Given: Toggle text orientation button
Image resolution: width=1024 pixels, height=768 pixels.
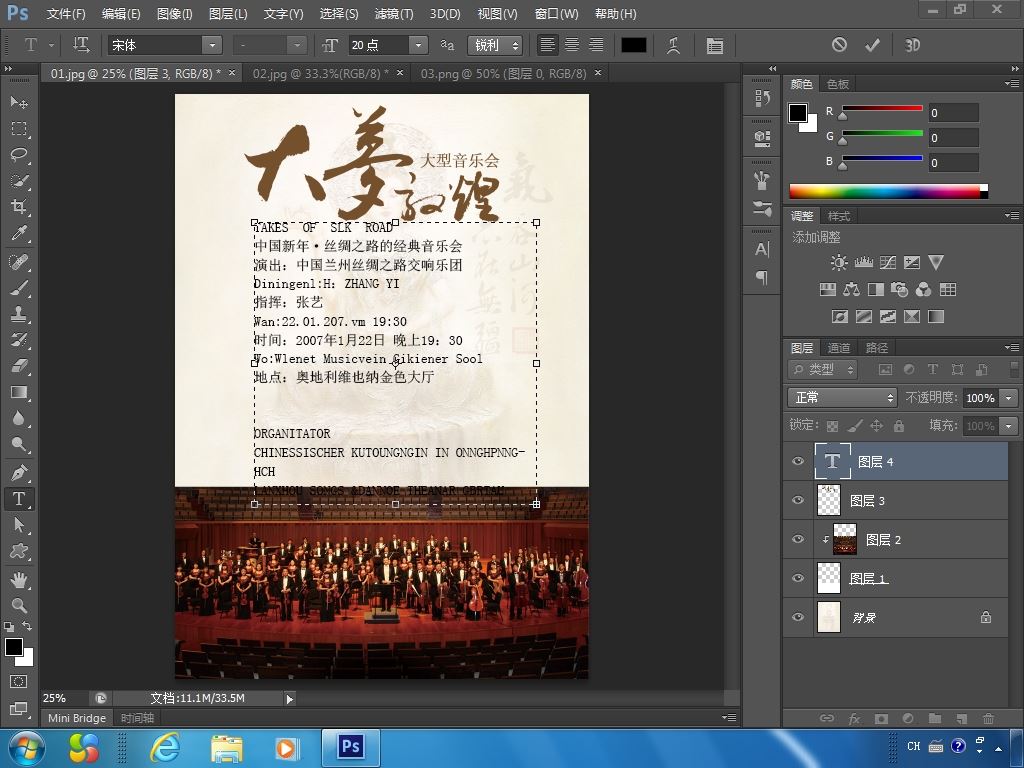Looking at the screenshot, I should point(81,44).
